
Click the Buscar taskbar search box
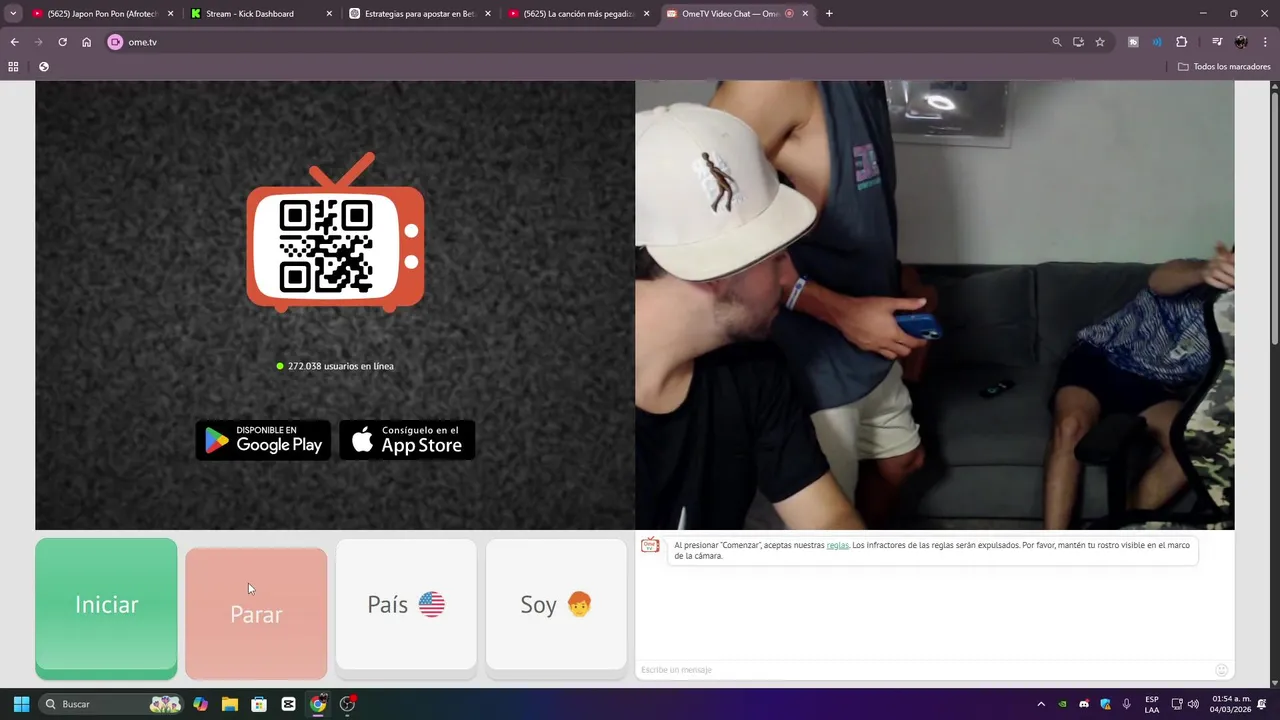tap(111, 704)
